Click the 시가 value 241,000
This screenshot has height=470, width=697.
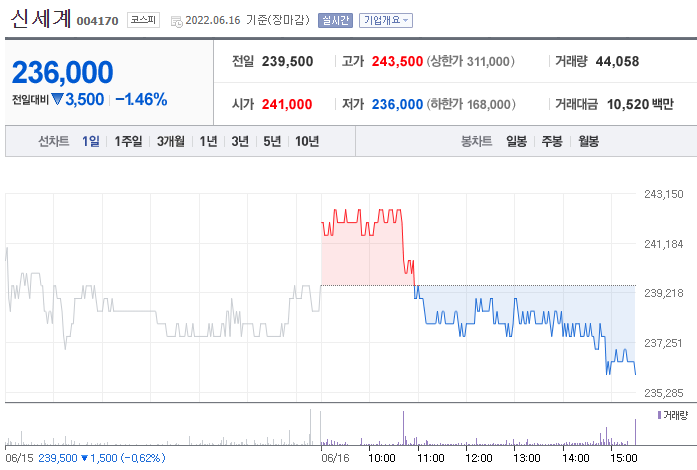287,104
